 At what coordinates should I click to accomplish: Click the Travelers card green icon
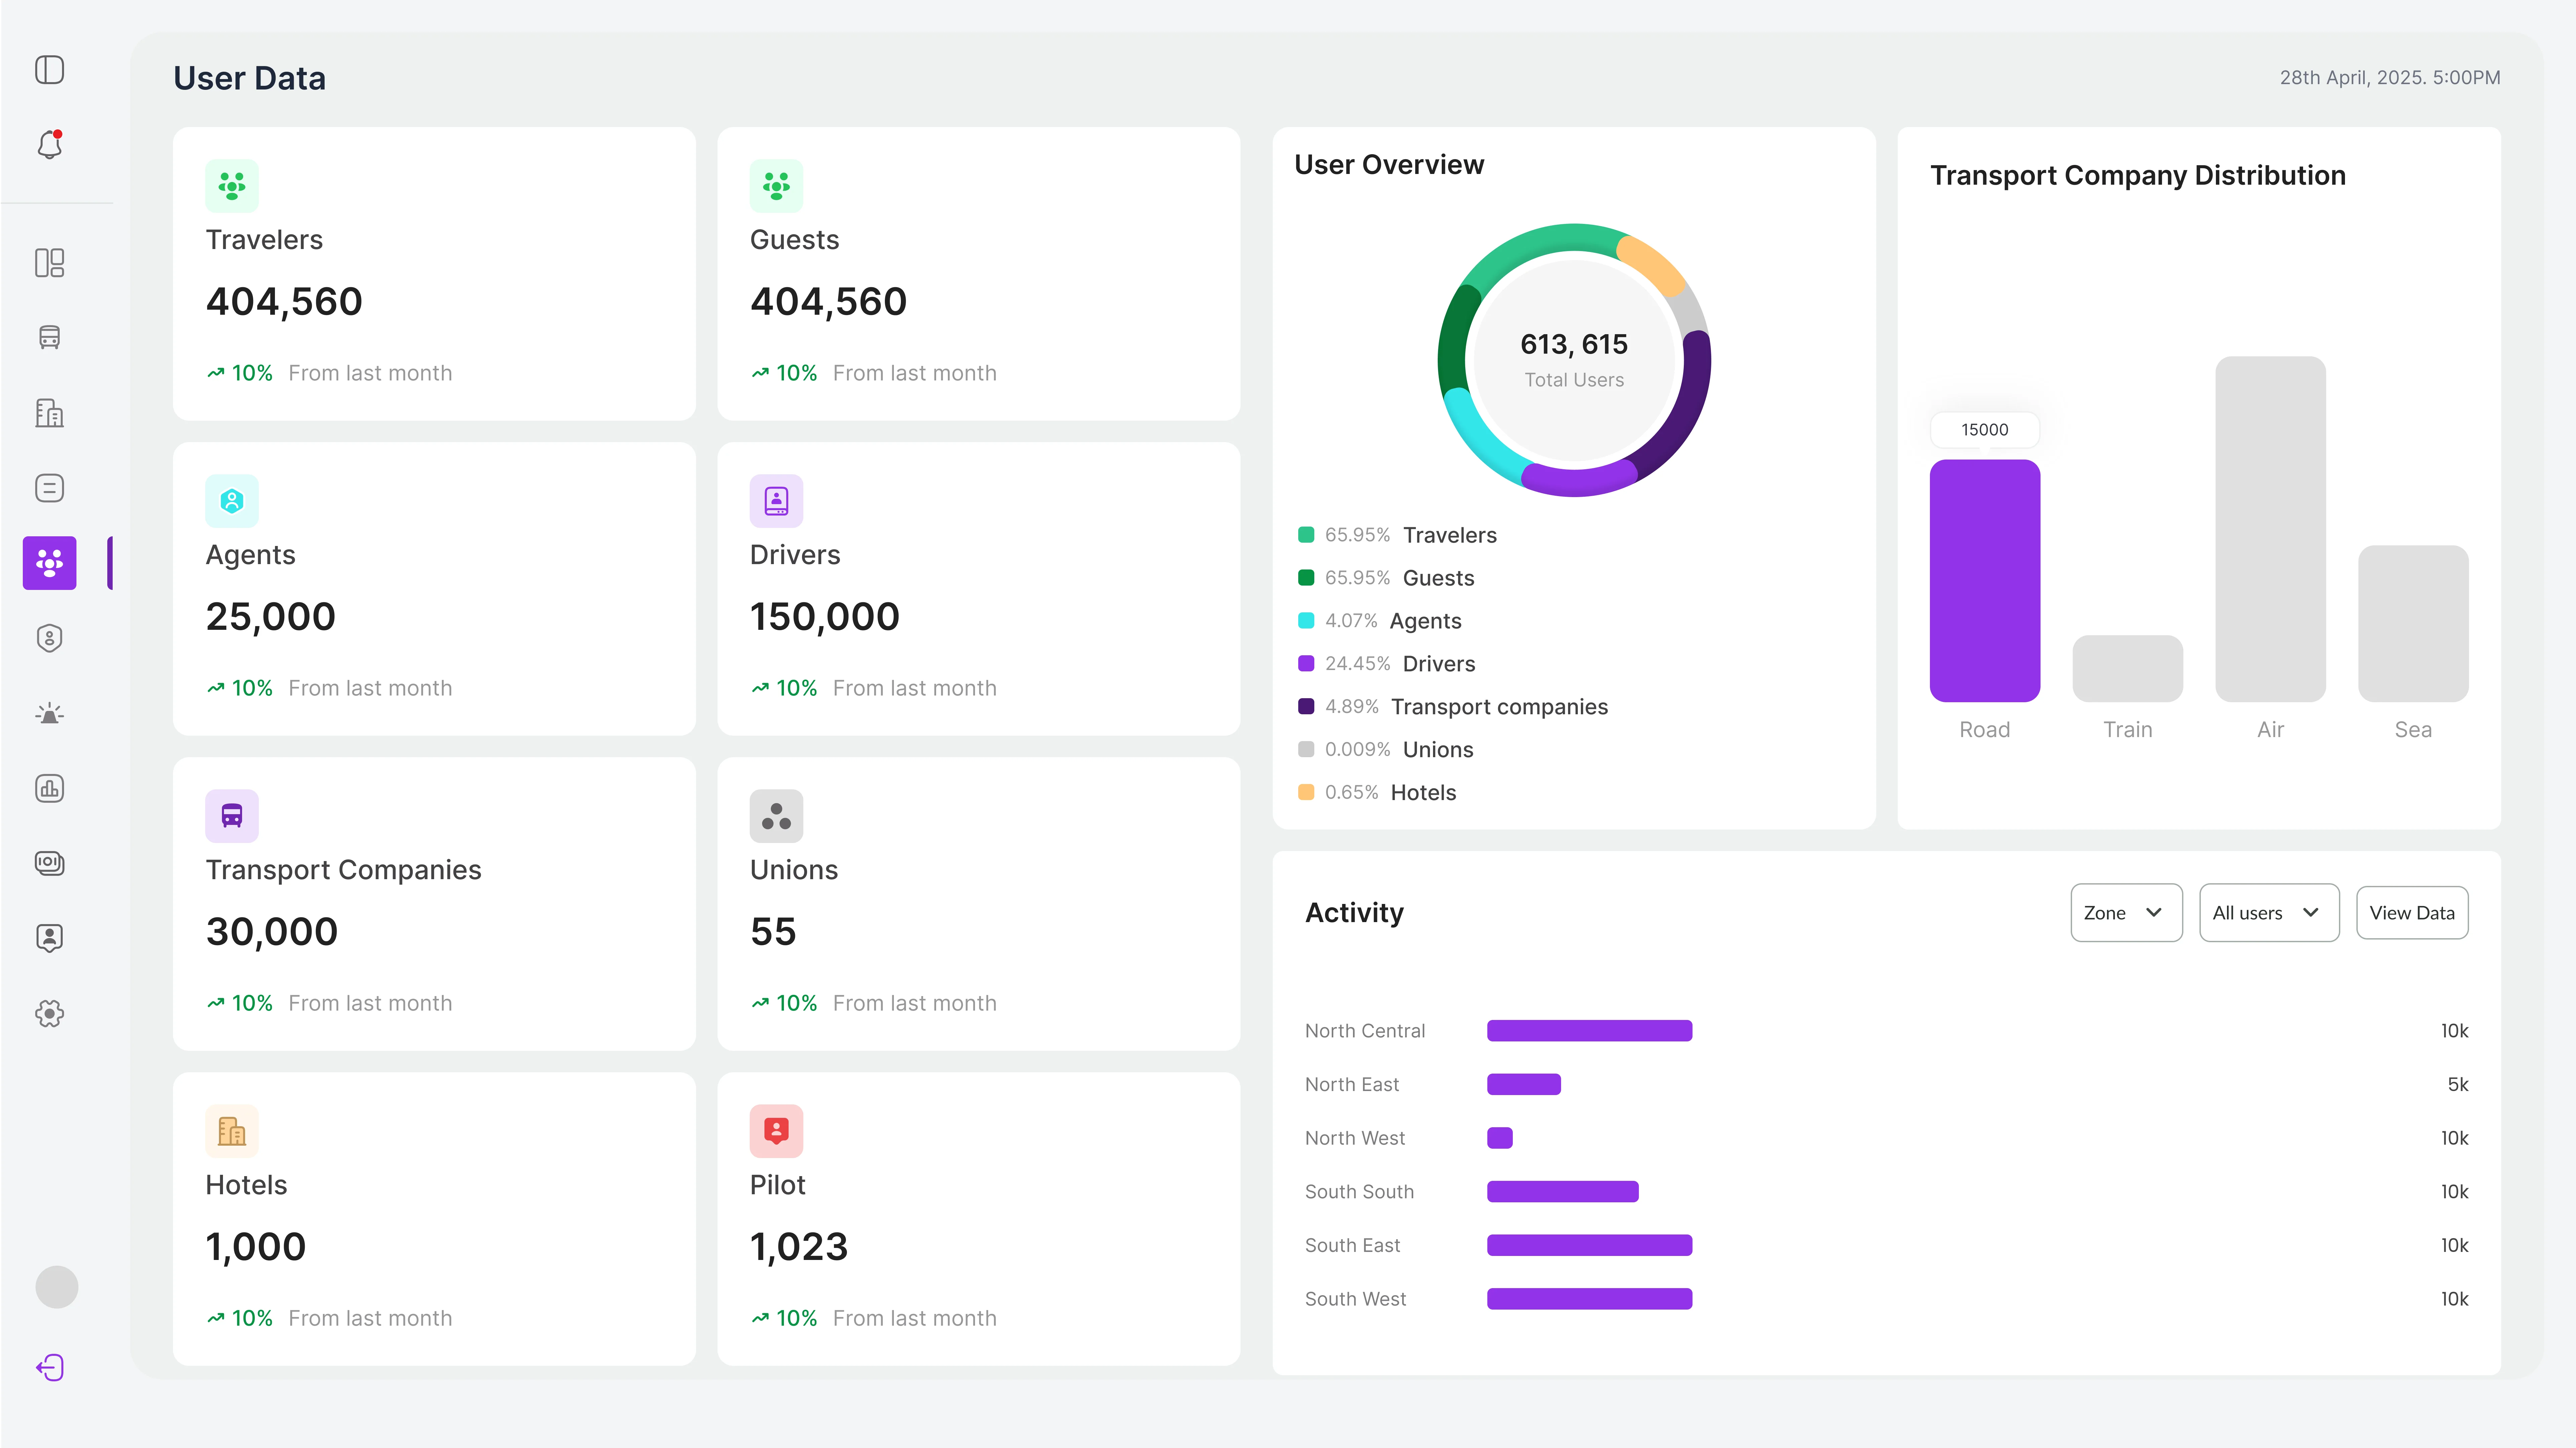pos(232,186)
